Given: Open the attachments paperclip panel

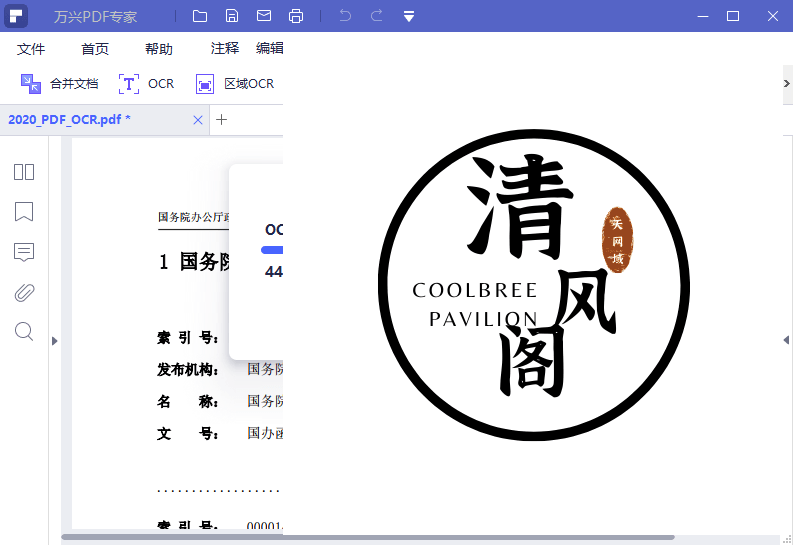Looking at the screenshot, I should click(x=24, y=292).
